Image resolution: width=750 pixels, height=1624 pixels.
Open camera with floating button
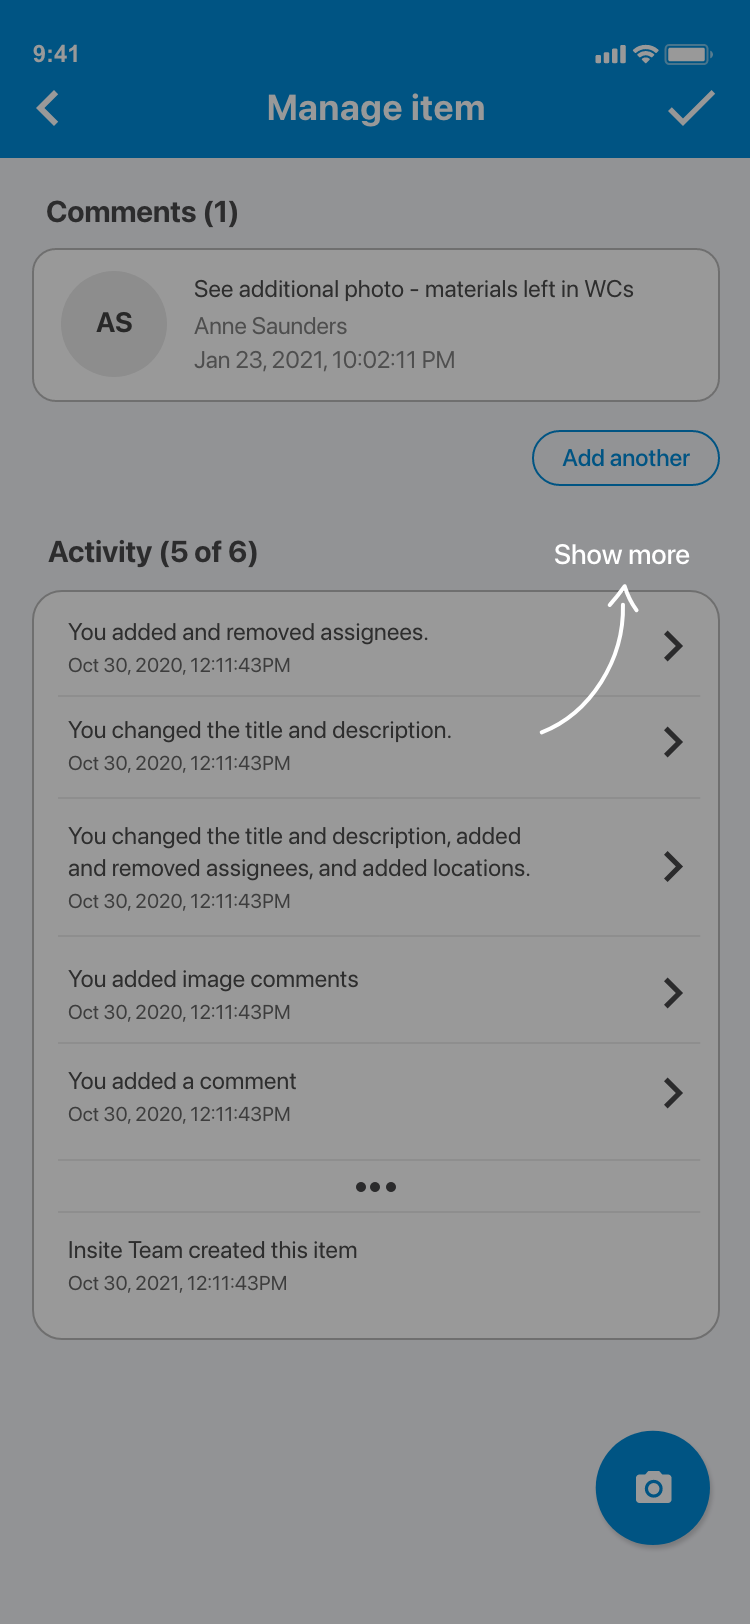[653, 1488]
